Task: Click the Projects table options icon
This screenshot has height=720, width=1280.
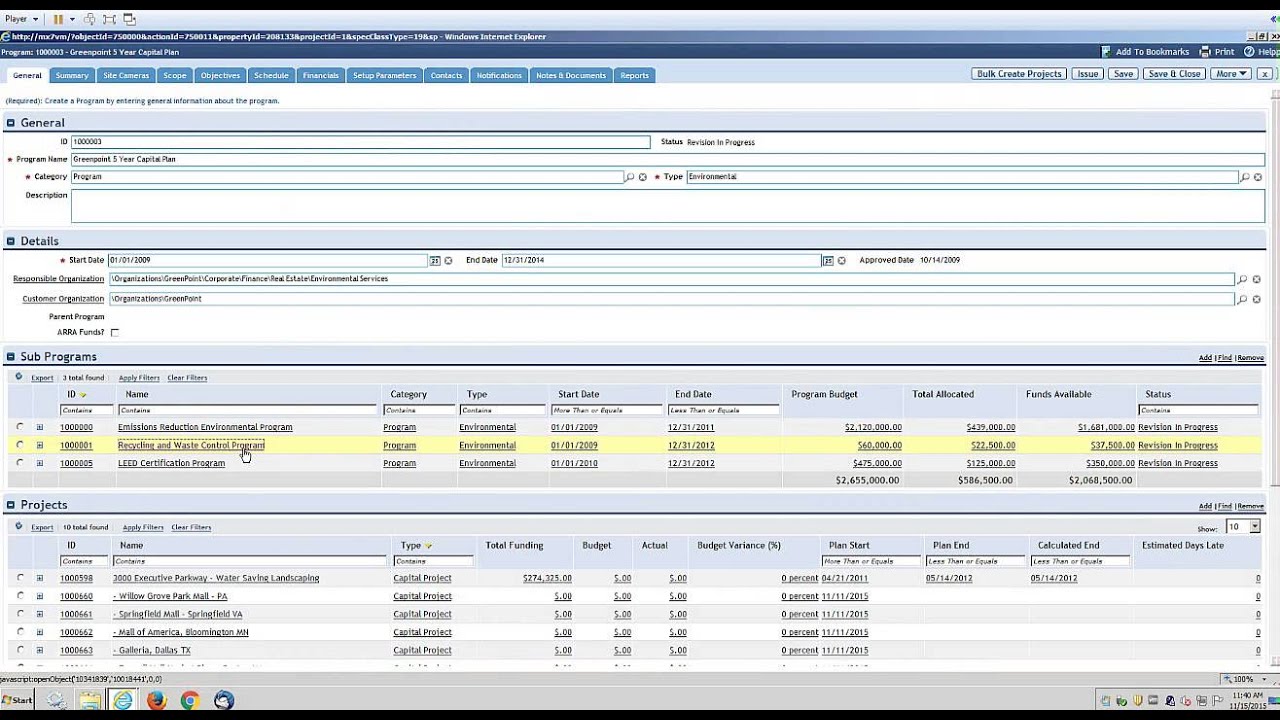Action: (18, 526)
